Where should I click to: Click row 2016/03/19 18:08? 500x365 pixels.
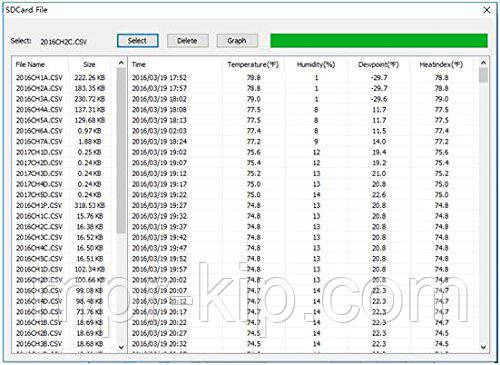tap(303, 110)
